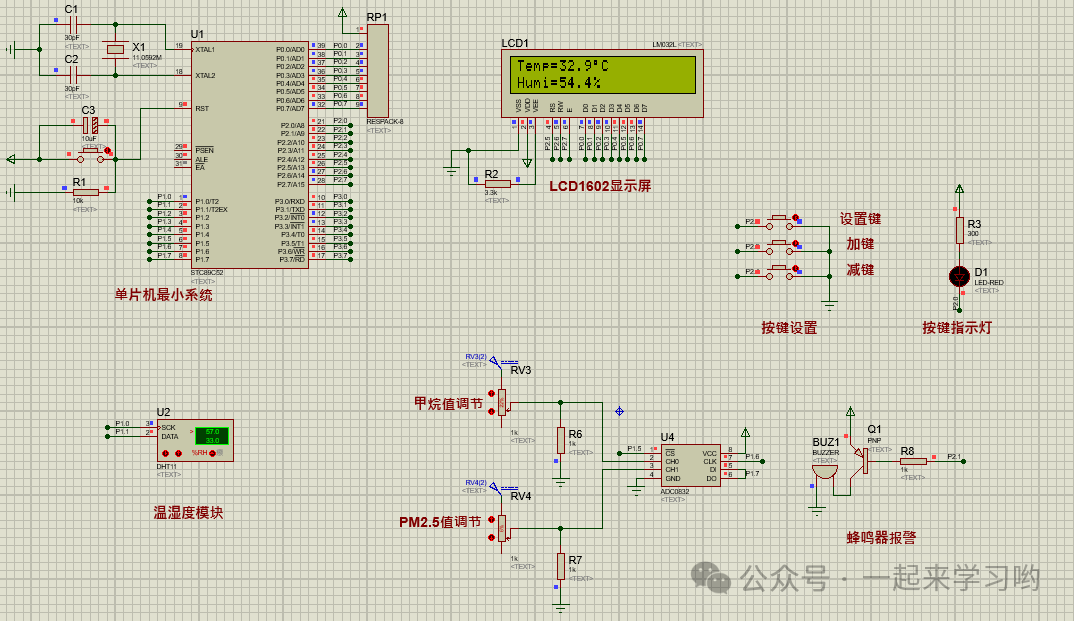Click the 按键指示灯 label

pos(956,328)
